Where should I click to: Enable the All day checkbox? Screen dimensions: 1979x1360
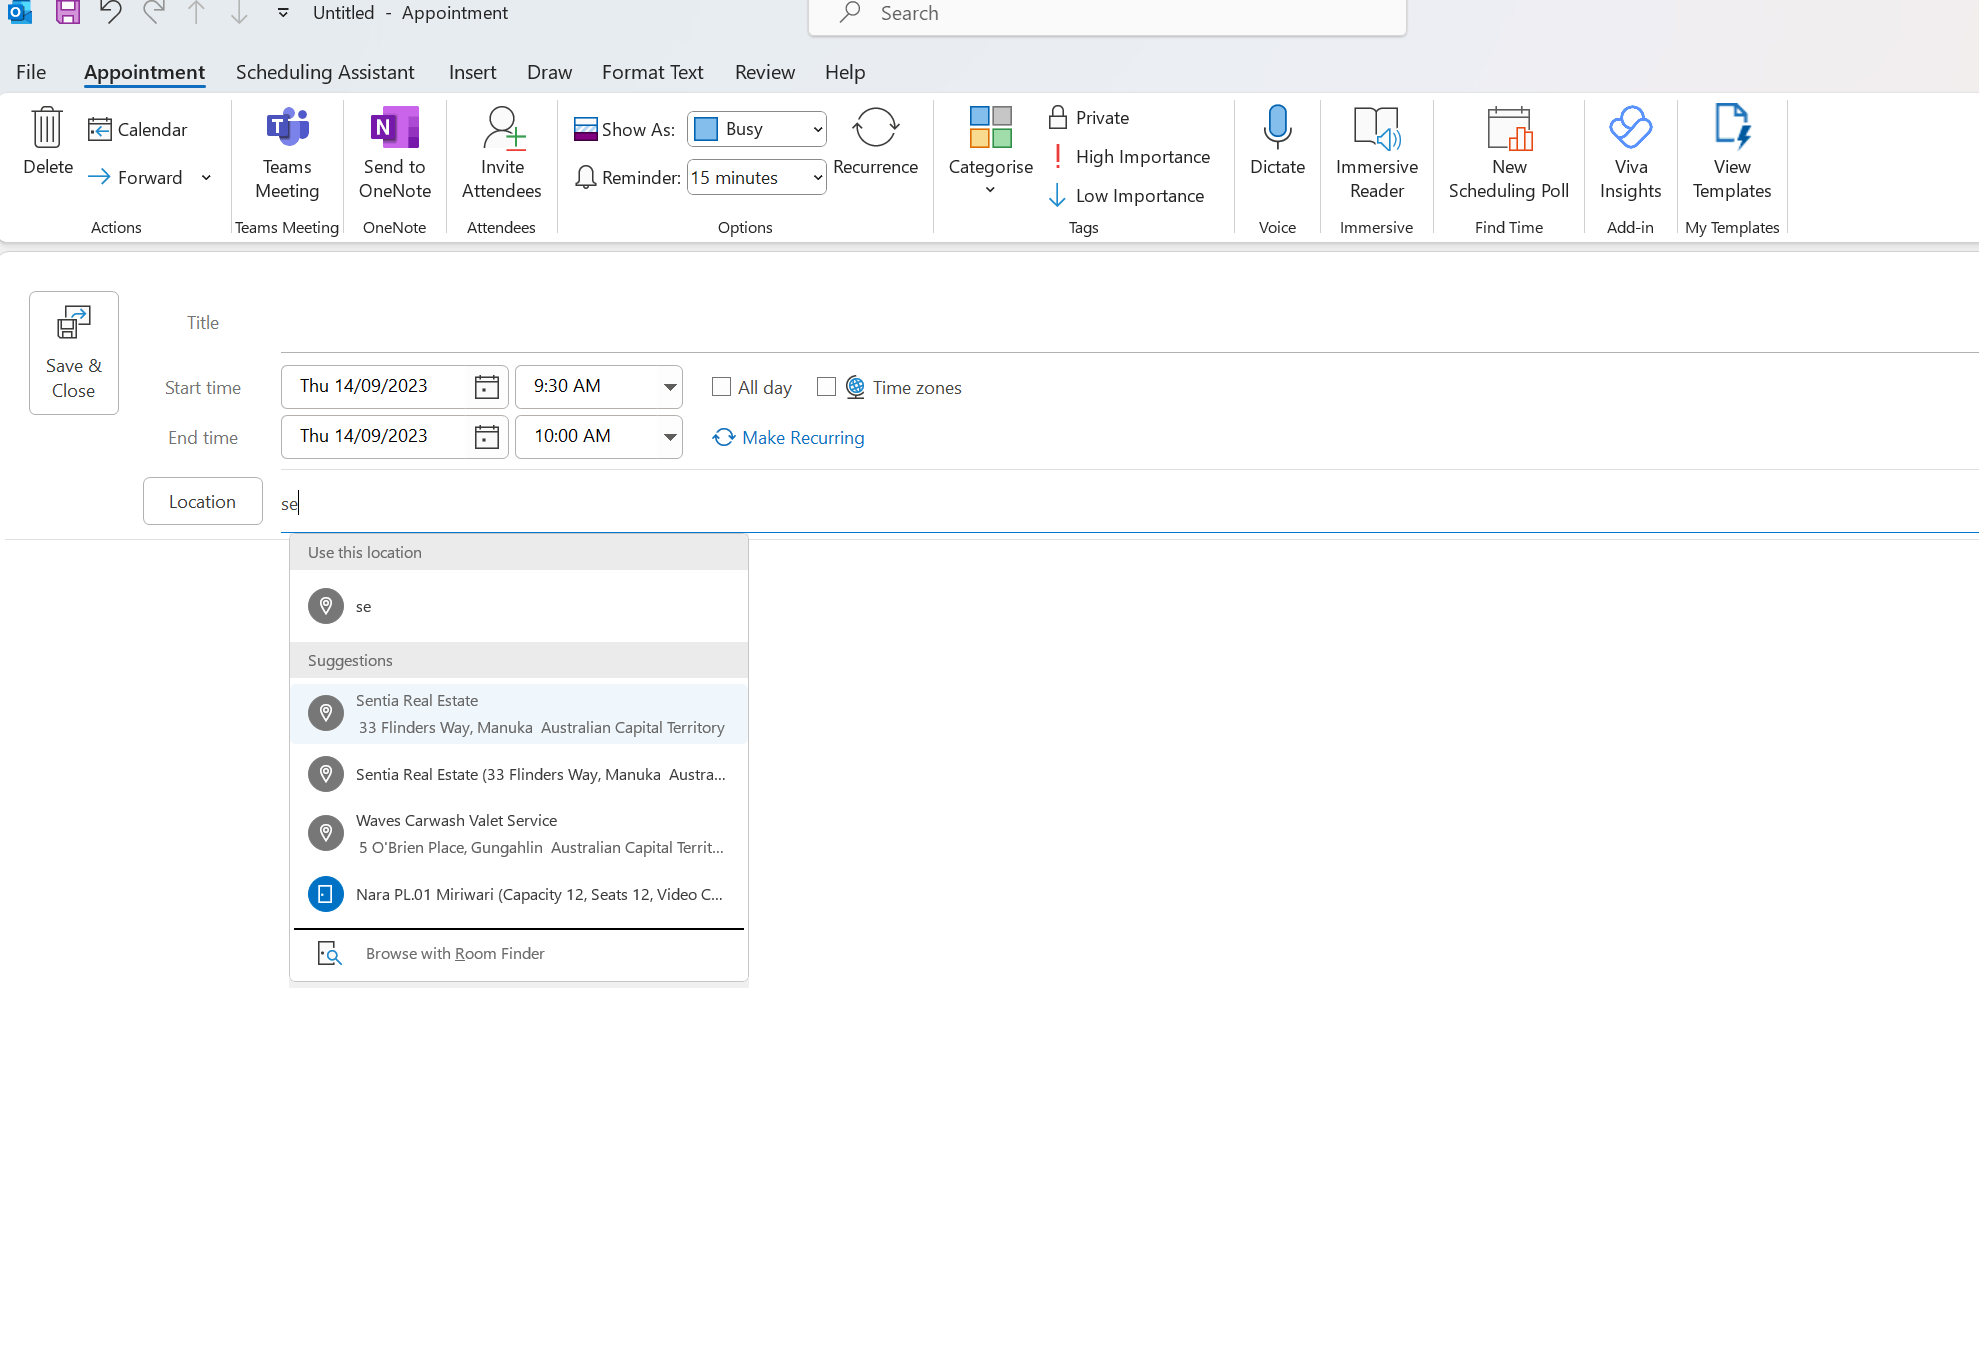coord(721,387)
